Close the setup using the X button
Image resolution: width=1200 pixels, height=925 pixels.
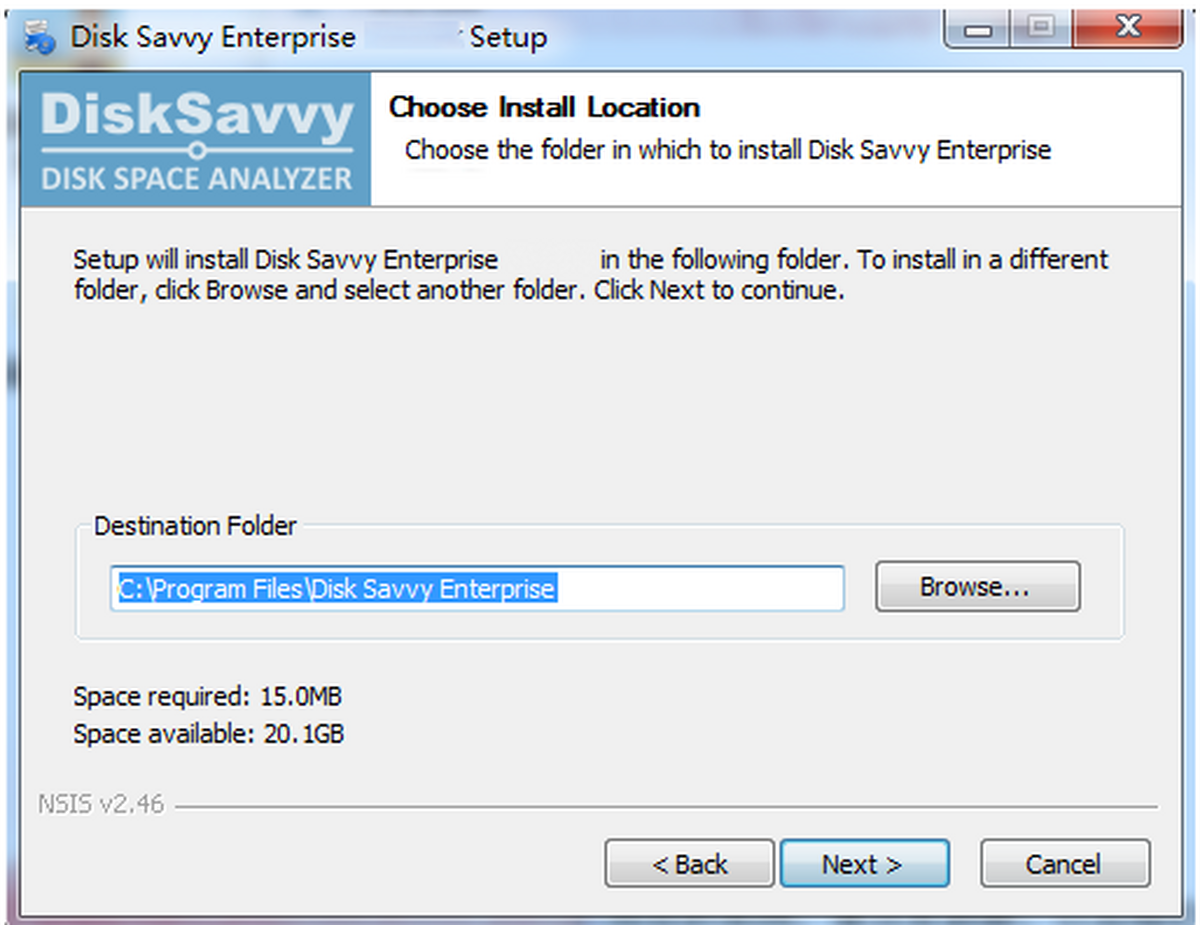click(1127, 27)
